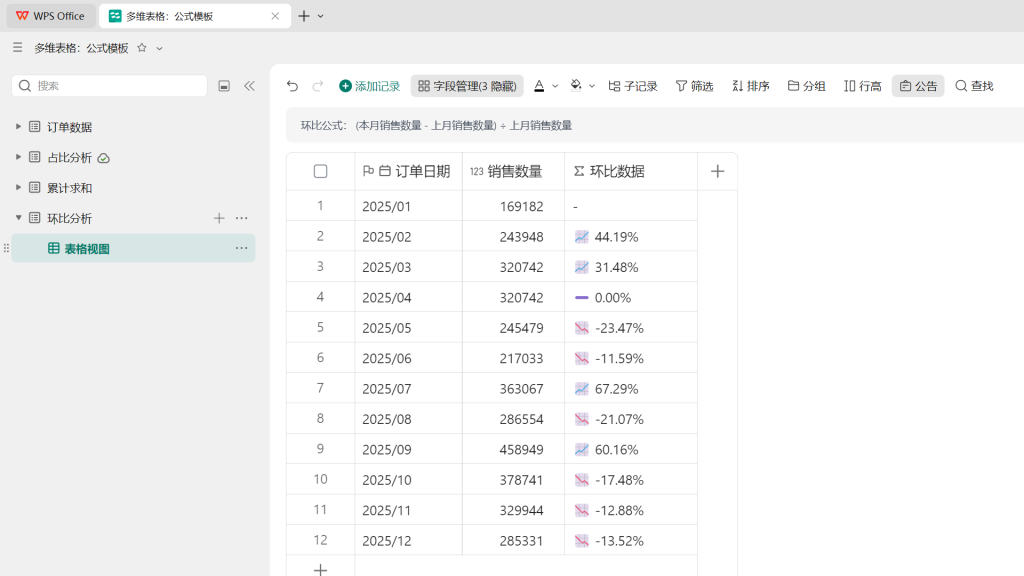1024x576 pixels.
Task: Click the redo arrow icon
Action: (x=317, y=86)
